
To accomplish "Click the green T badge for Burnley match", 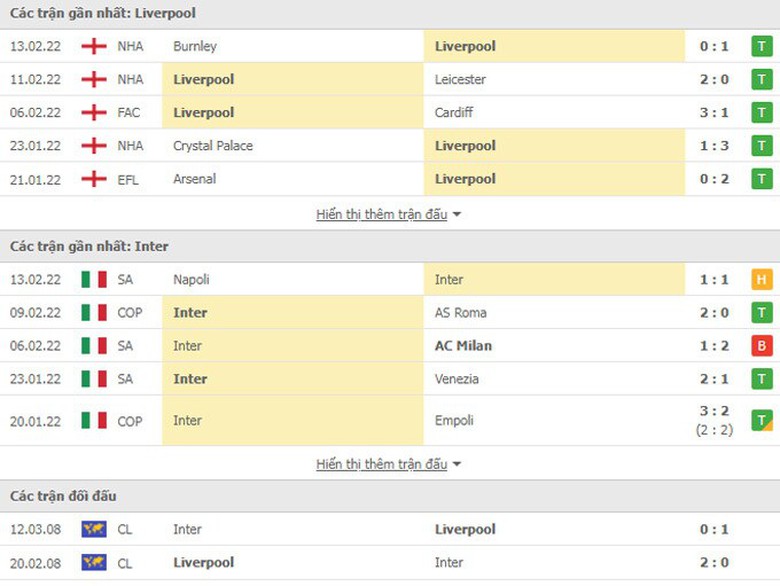I will (762, 46).
